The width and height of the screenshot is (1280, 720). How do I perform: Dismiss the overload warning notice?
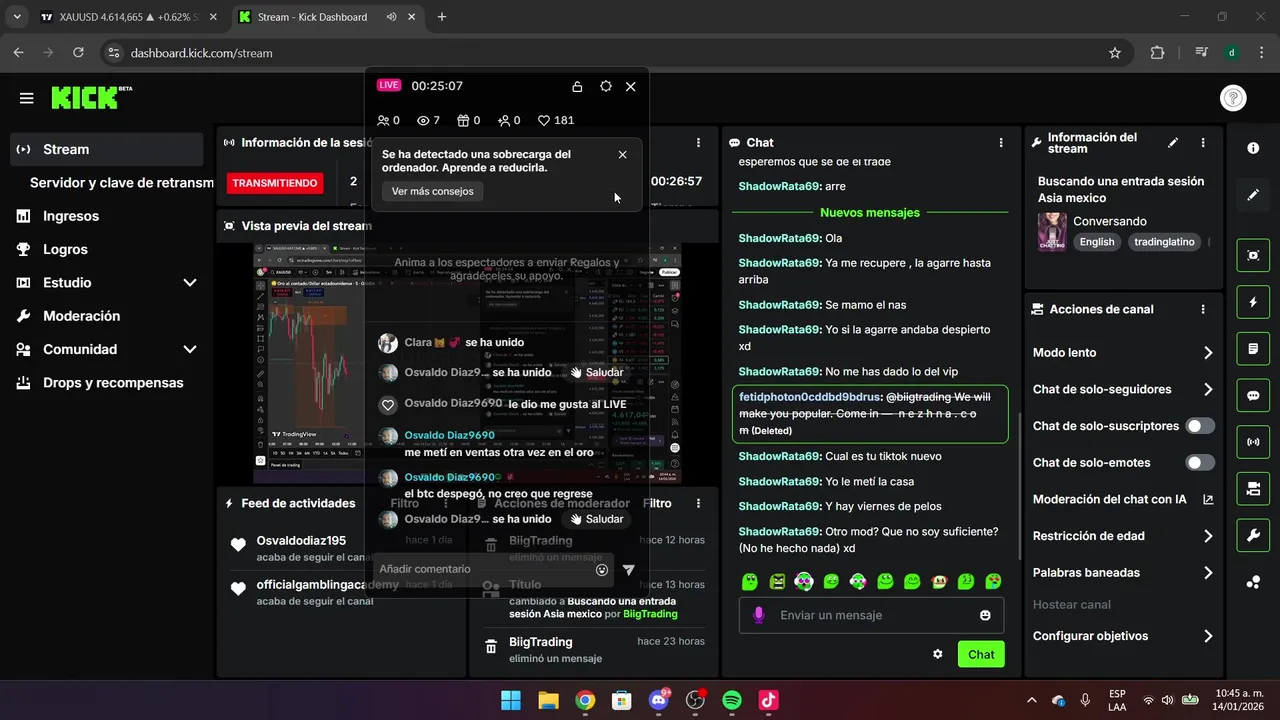[622, 155]
